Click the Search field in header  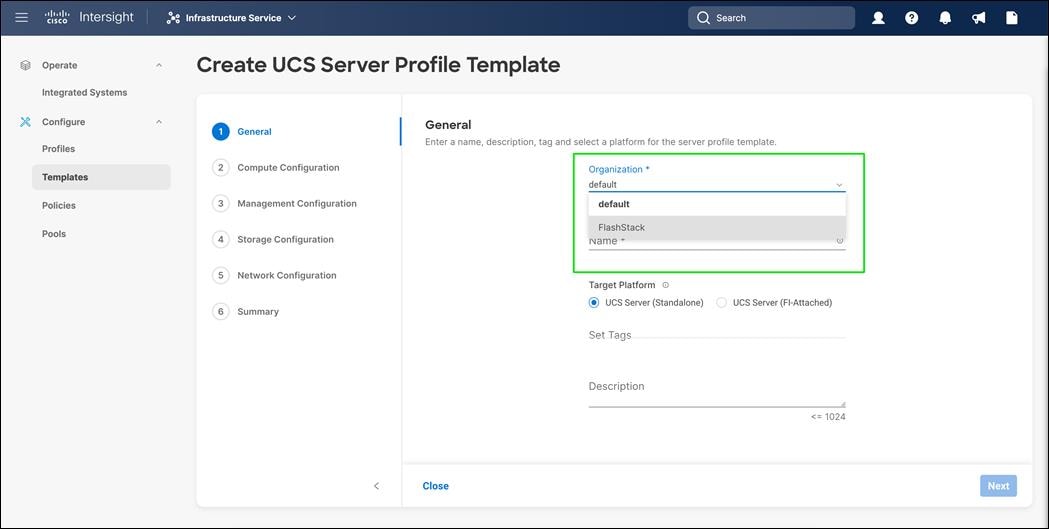(x=771, y=18)
